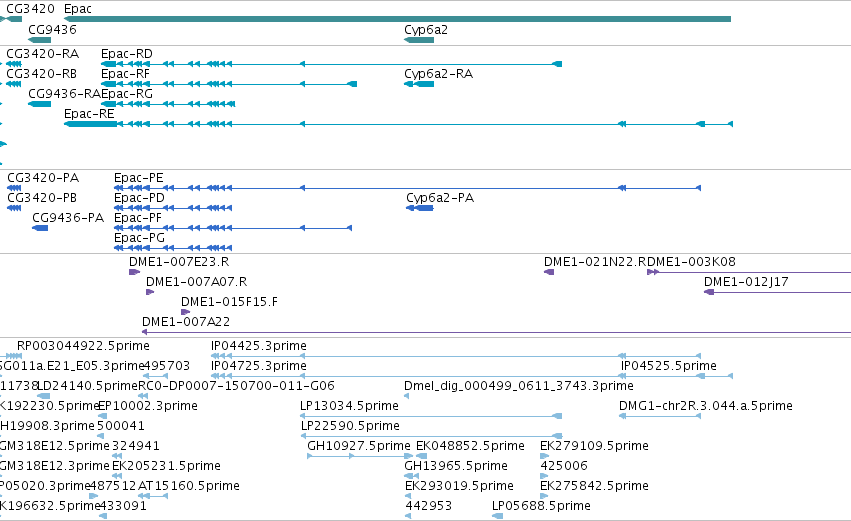Open the 433091 EST label
Image resolution: width=851 pixels, height=521 pixels.
(x=123, y=507)
